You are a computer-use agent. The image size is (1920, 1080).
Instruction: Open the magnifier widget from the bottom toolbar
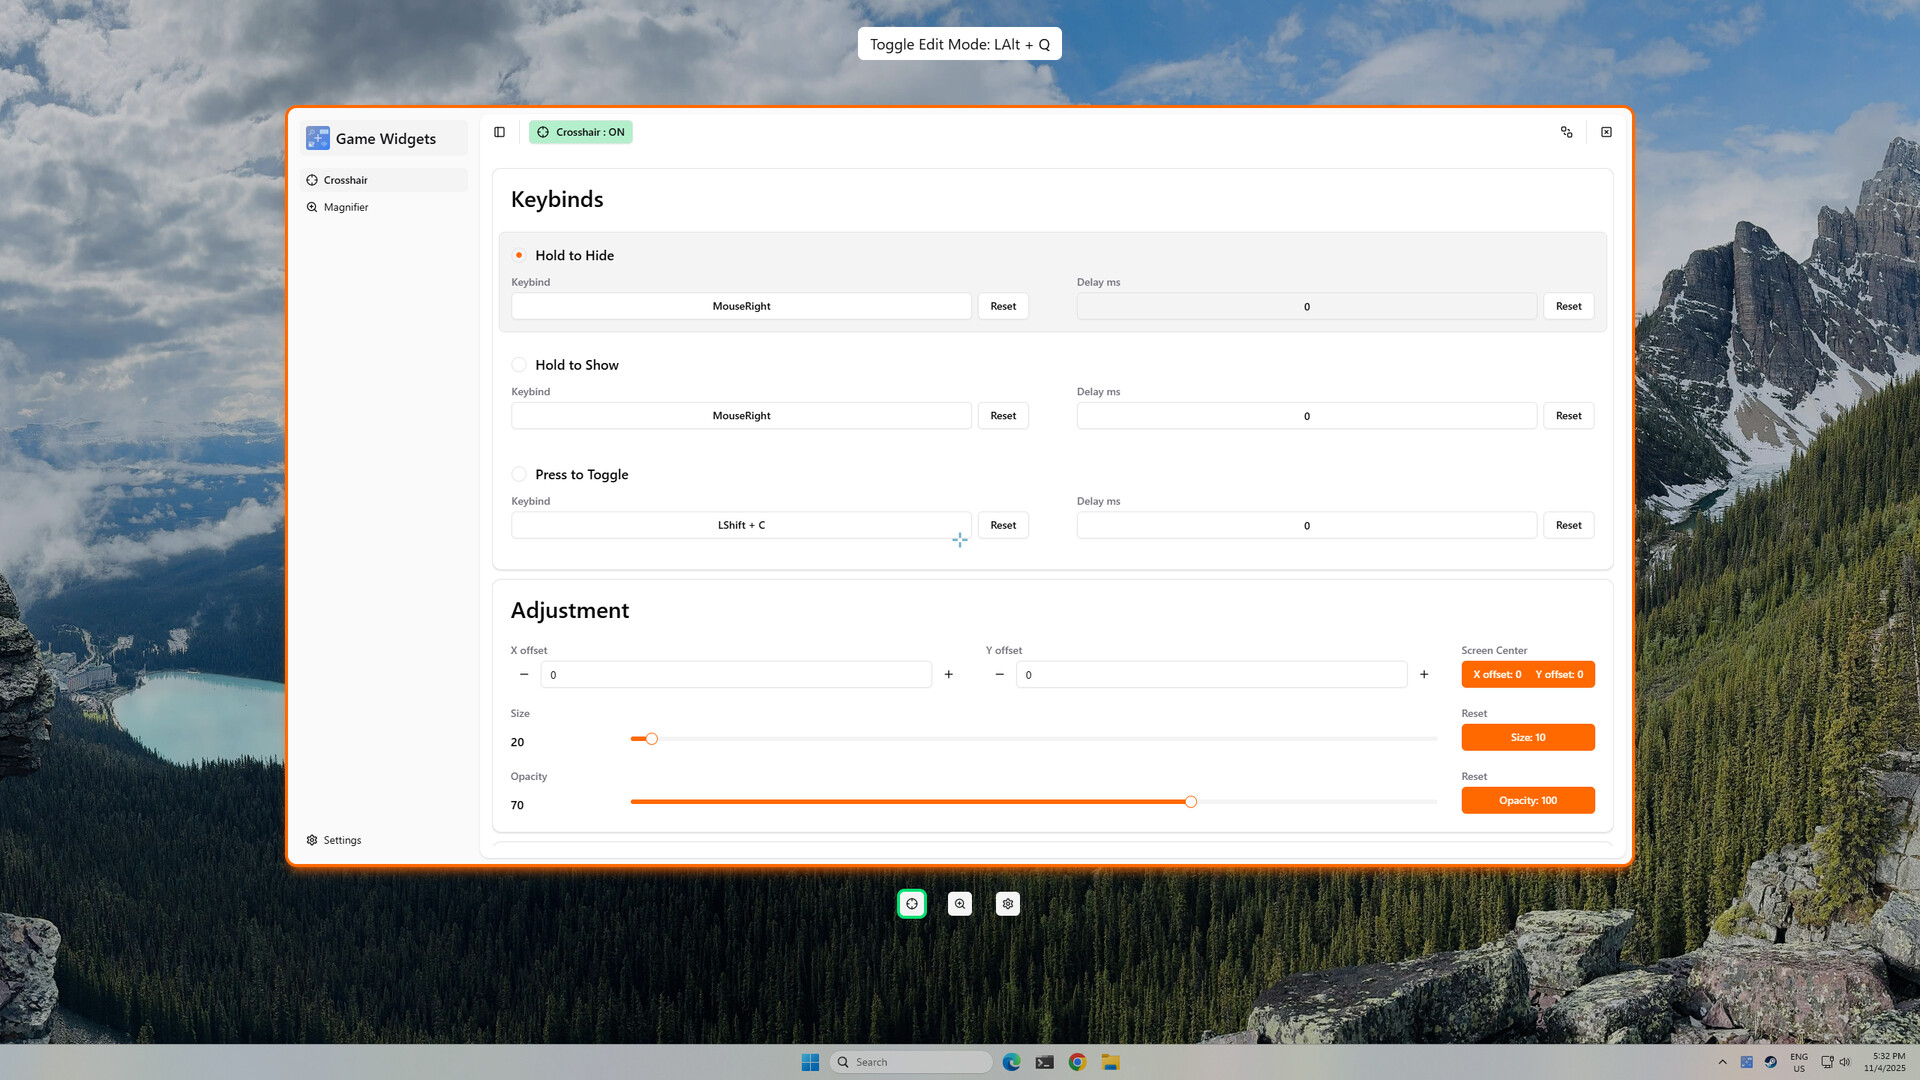click(959, 903)
